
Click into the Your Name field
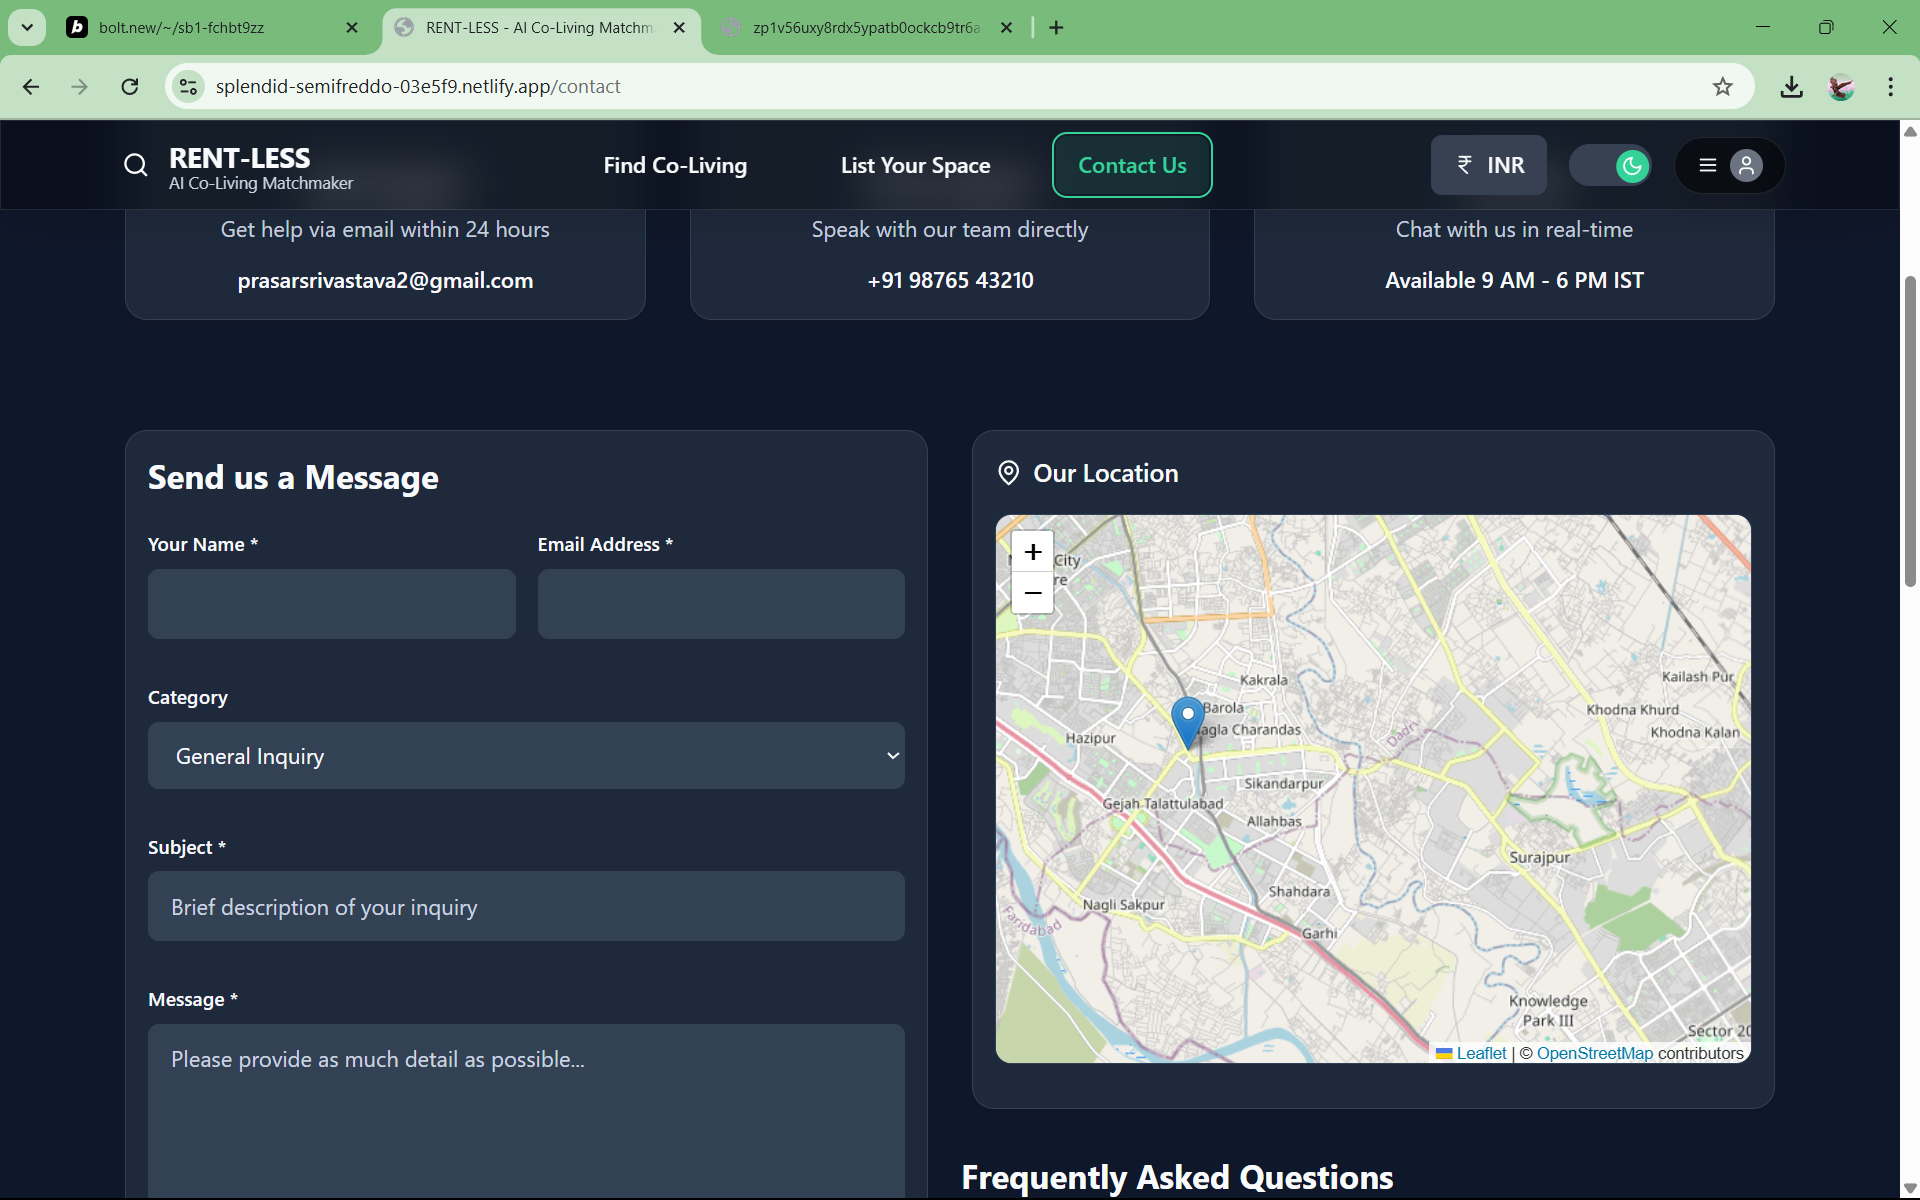331,604
